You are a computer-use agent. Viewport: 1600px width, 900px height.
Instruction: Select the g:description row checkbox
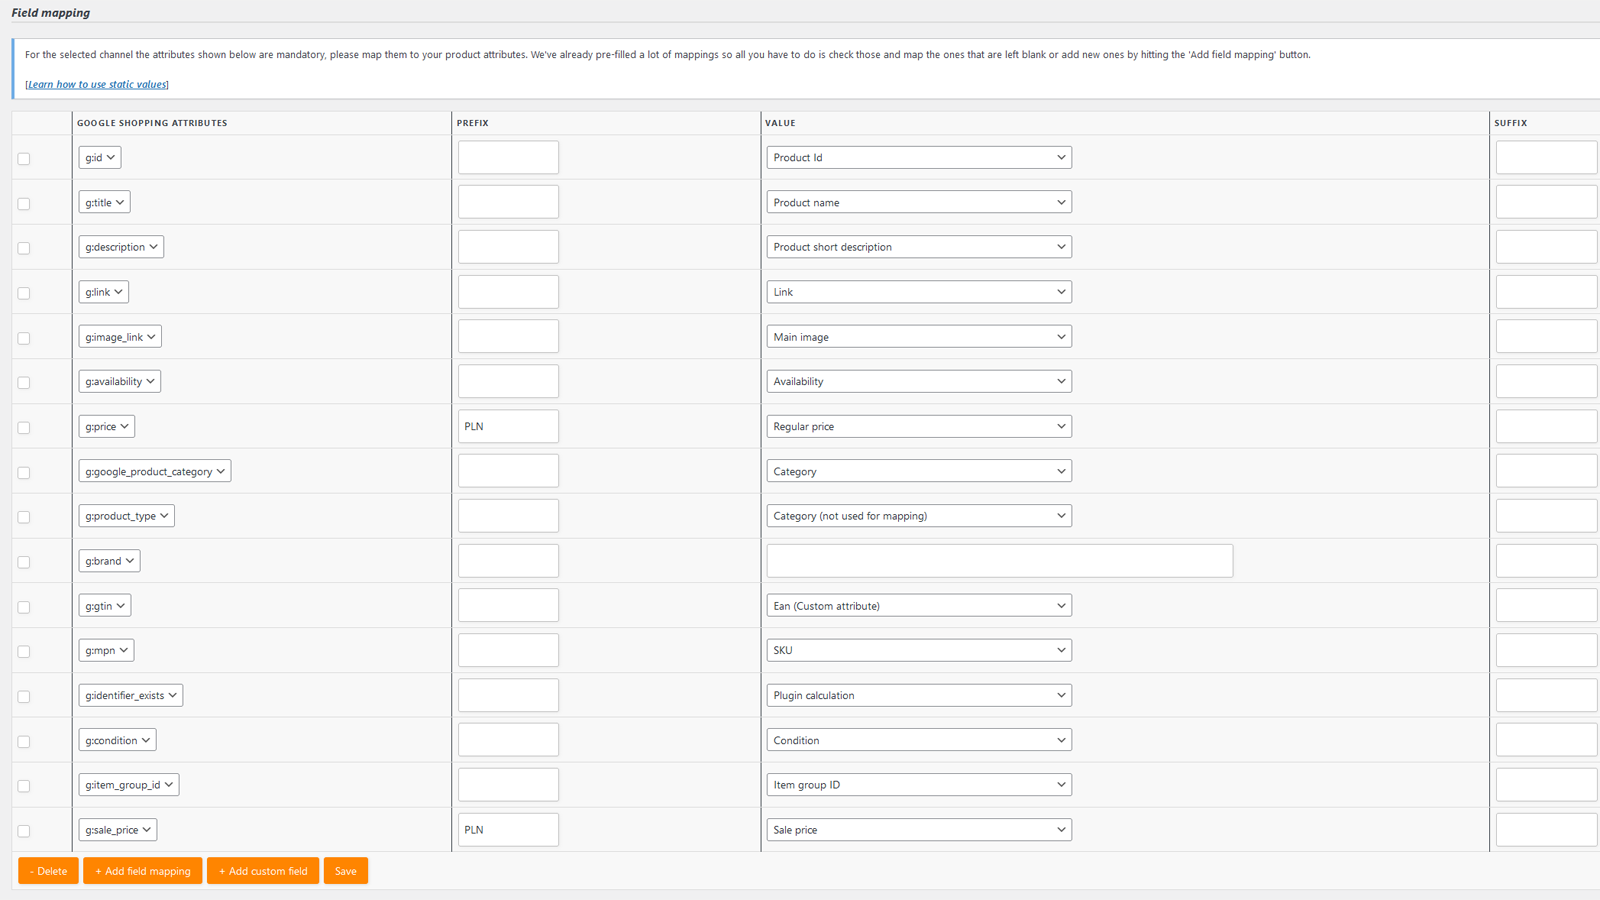tap(24, 248)
